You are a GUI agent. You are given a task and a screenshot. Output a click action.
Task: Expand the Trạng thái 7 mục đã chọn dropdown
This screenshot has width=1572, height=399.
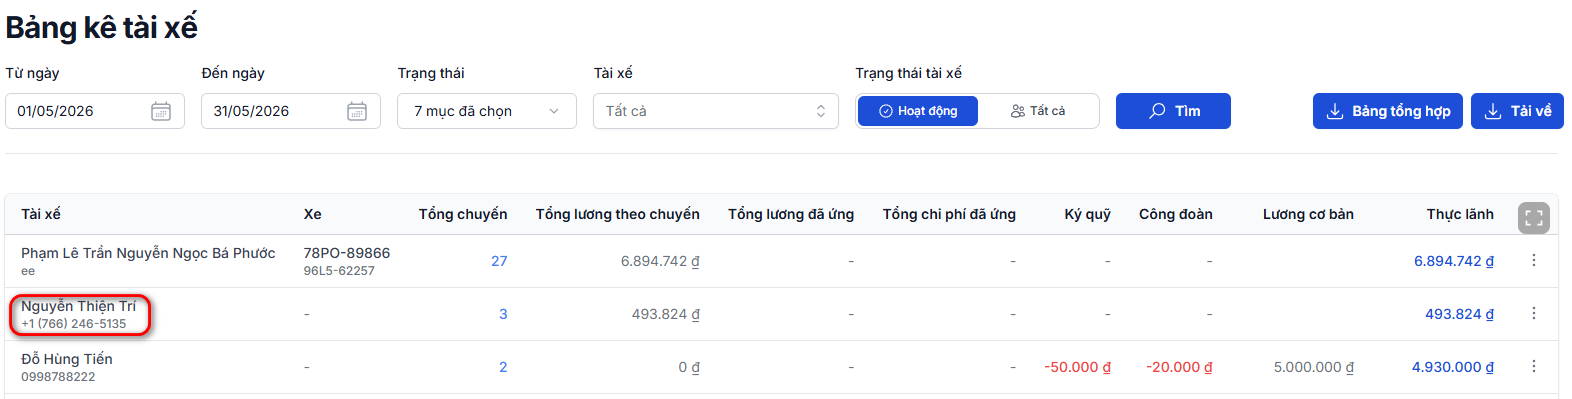(487, 111)
